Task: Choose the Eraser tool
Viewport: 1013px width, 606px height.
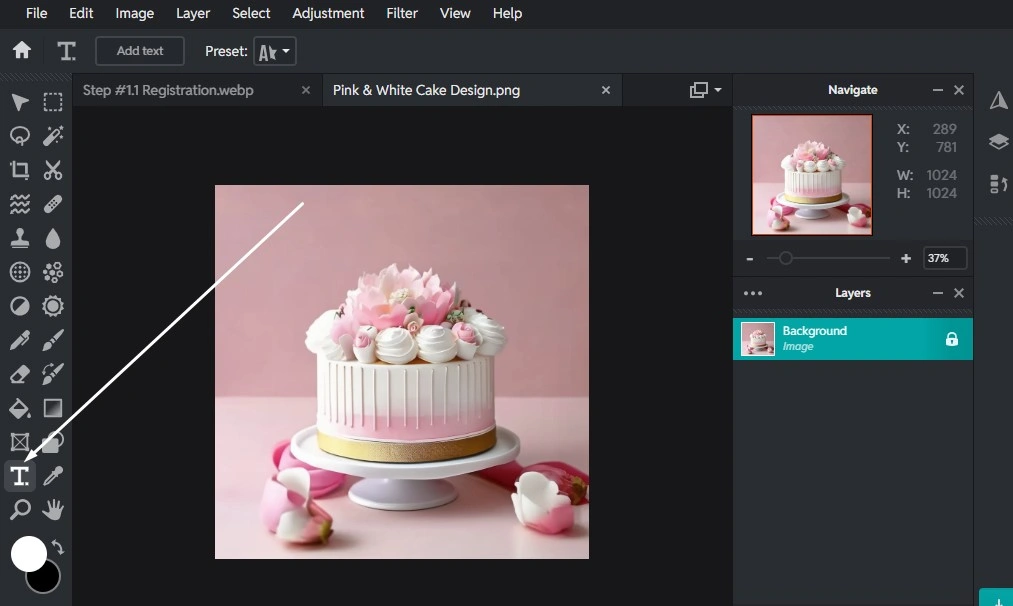Action: click(20, 374)
